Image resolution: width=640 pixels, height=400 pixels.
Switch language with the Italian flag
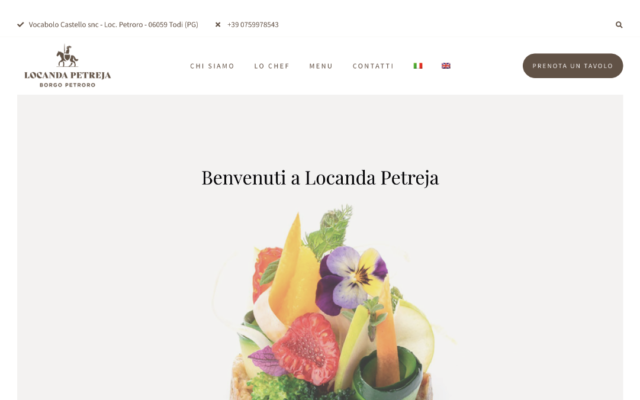(x=418, y=66)
